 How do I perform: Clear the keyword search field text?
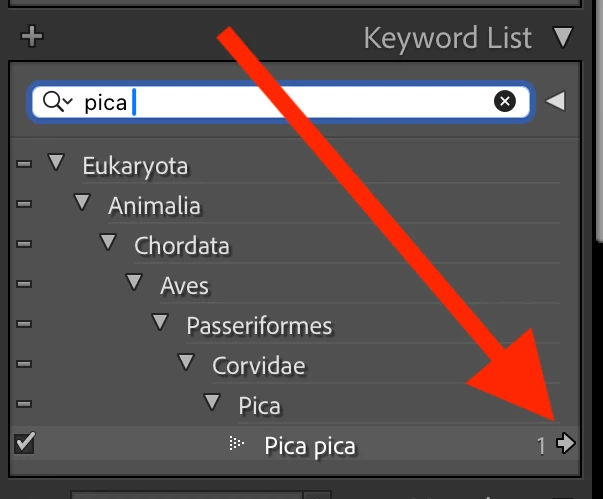point(505,101)
